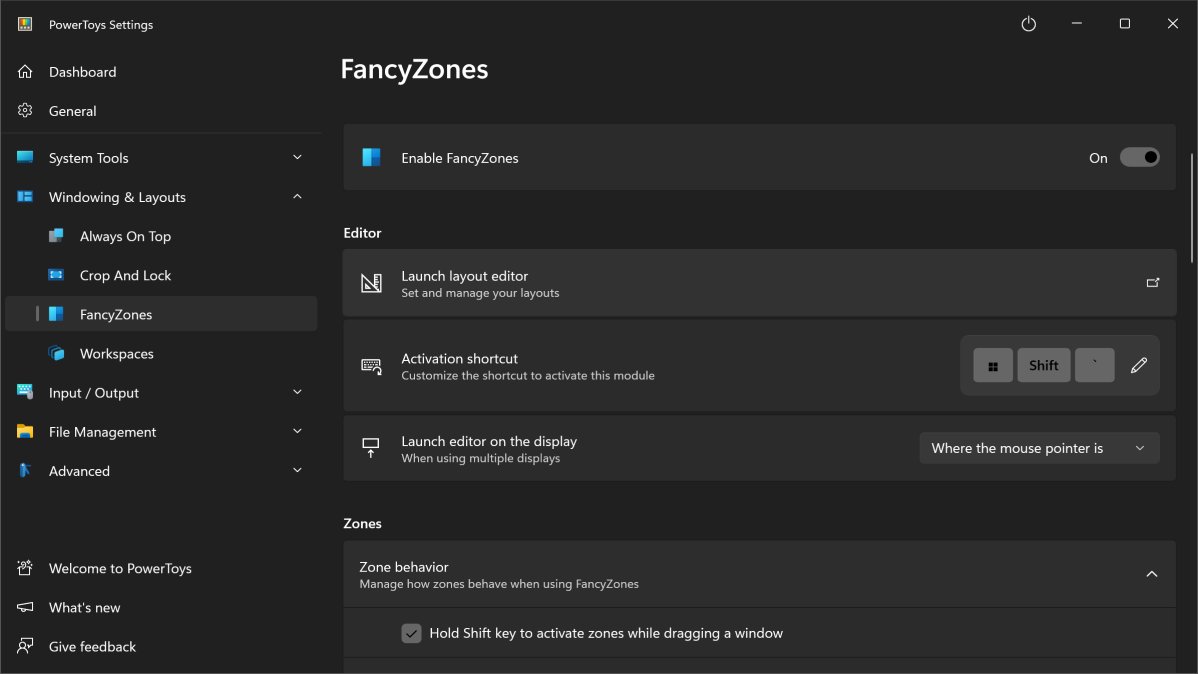Select the Crop And Lock icon
1198x674 pixels.
[57, 276]
